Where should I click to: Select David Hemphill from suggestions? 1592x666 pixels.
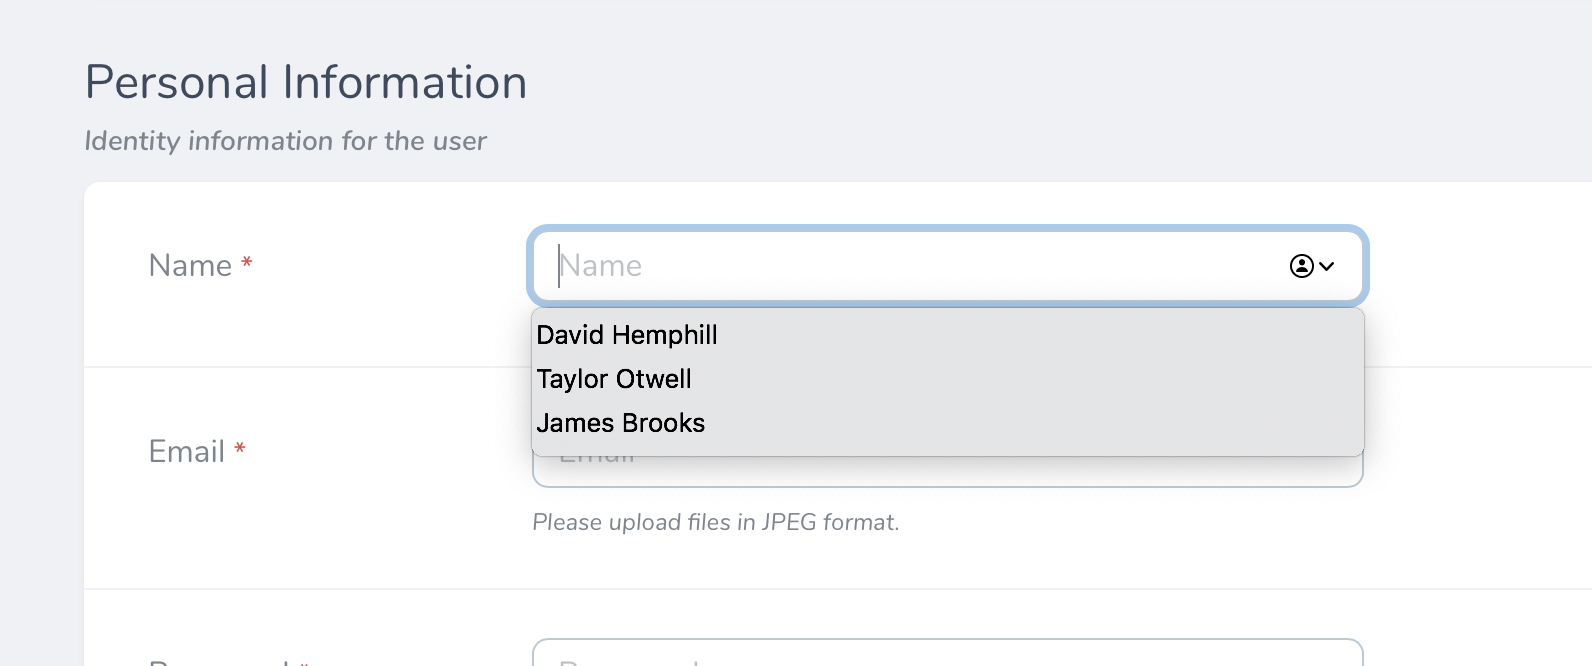[x=627, y=335]
